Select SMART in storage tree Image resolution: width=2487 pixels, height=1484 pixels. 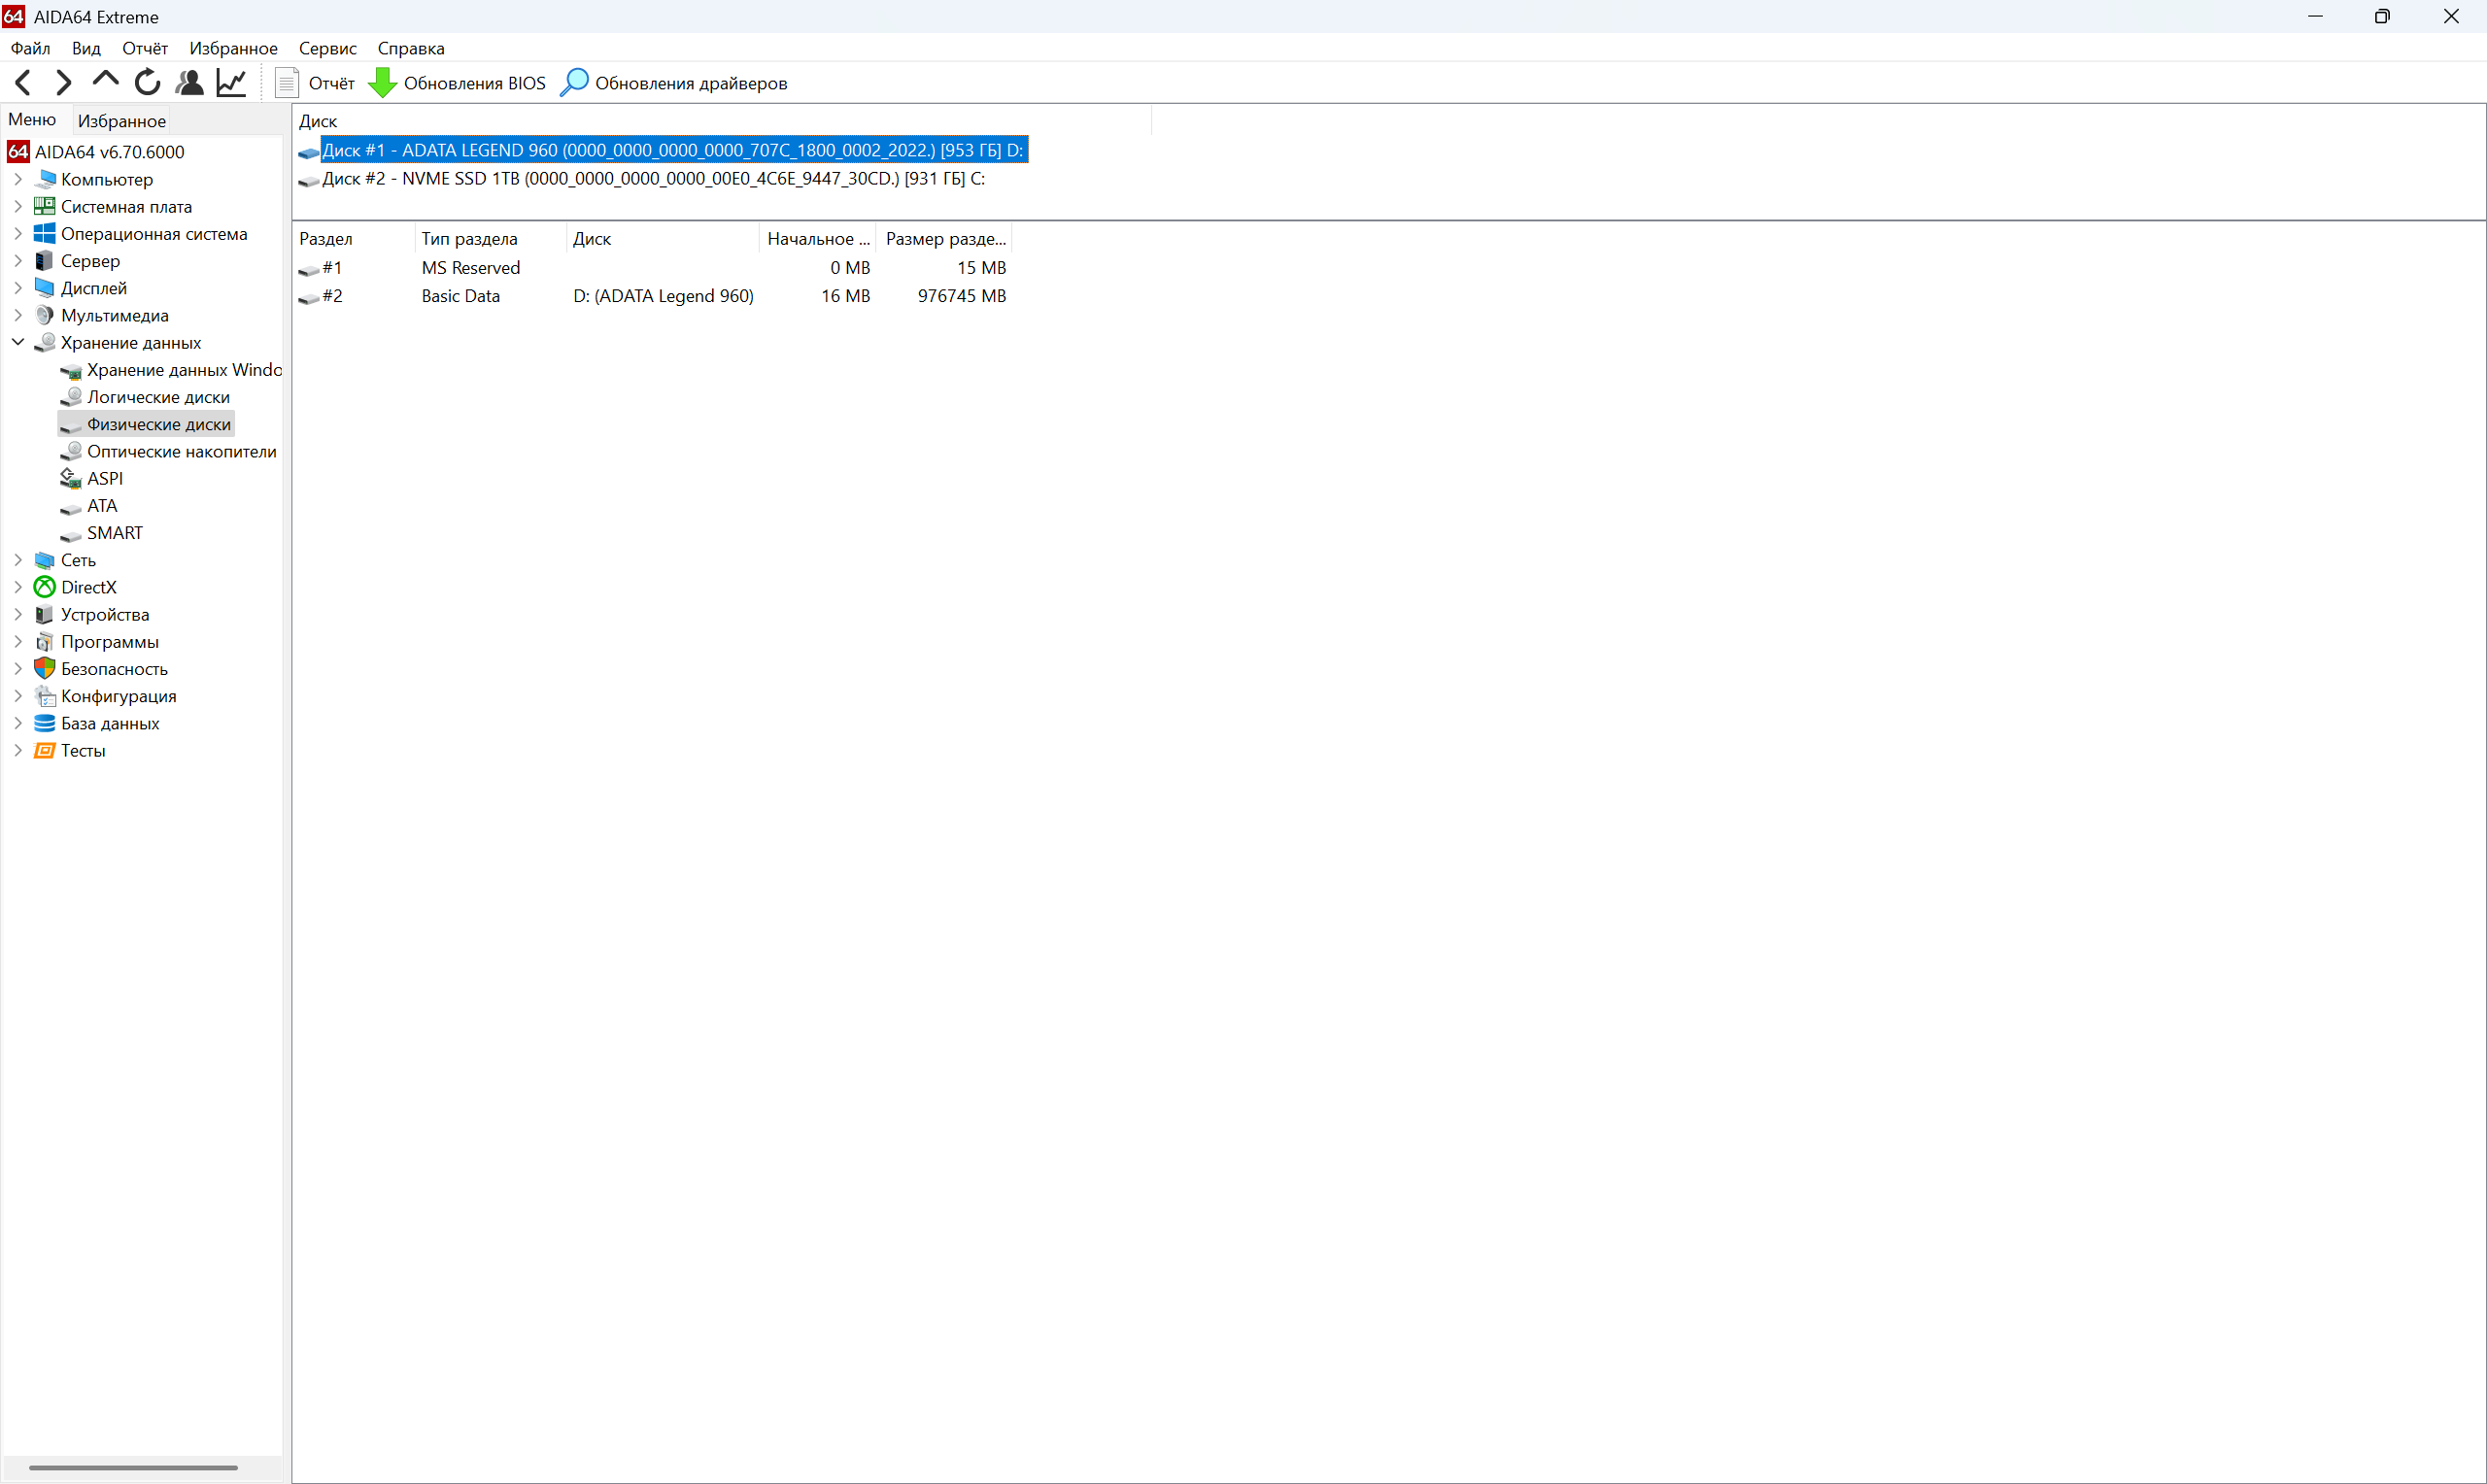coord(114,533)
